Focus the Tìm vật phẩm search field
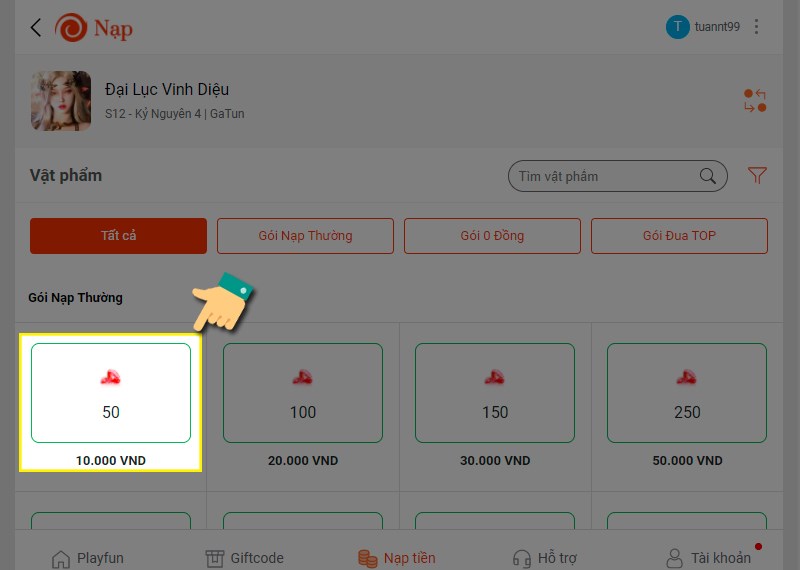 coord(617,176)
